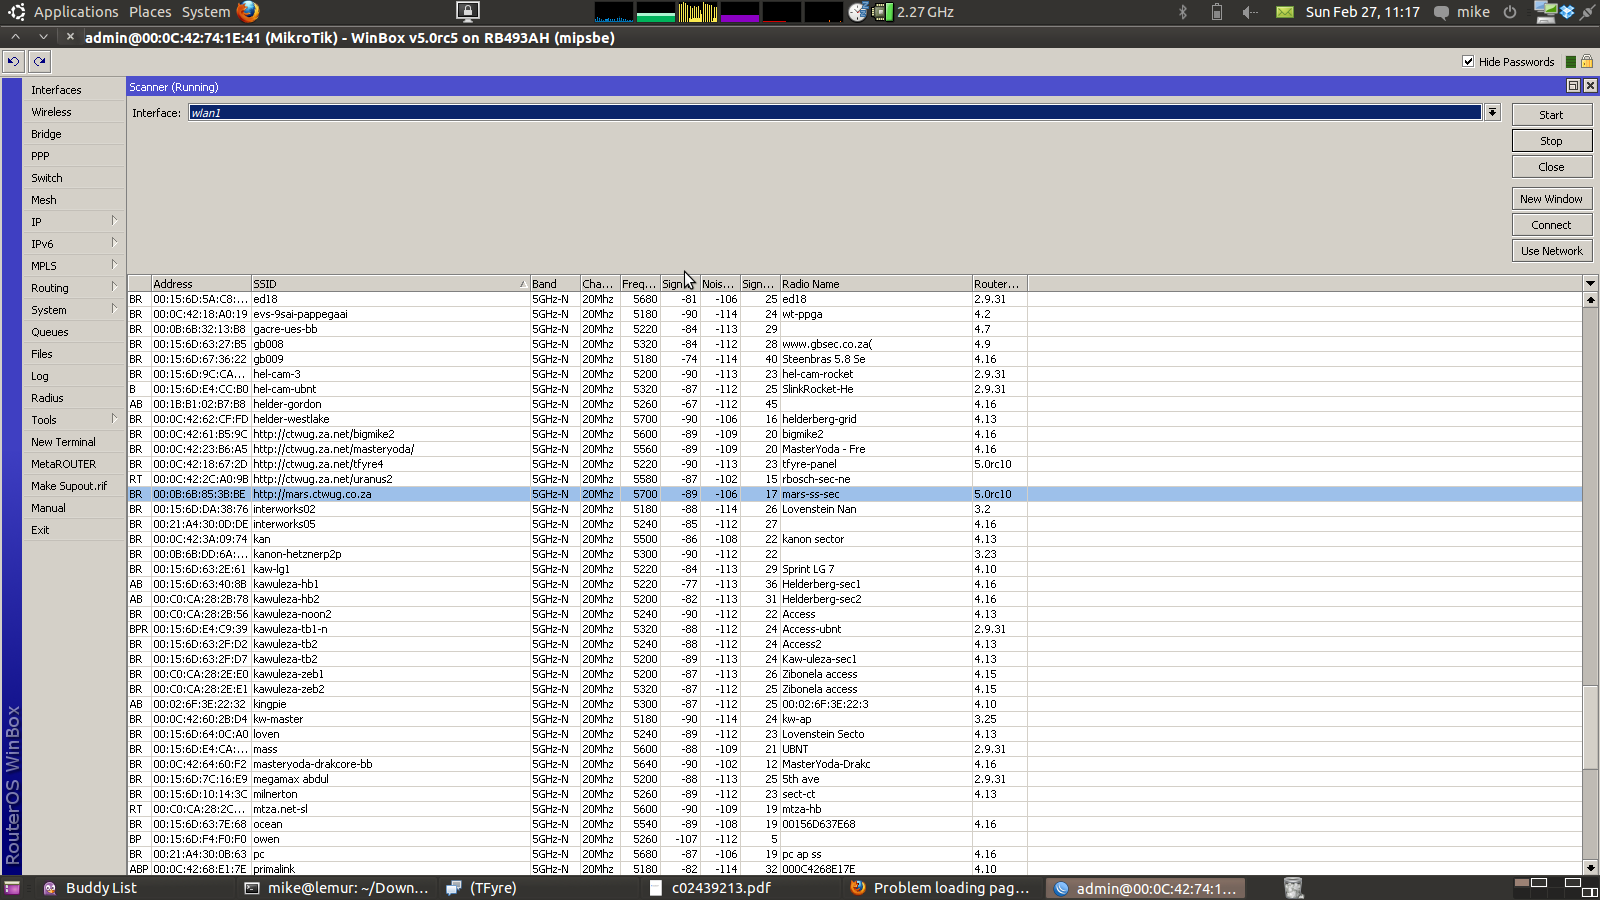Click the Interface wlan1 input field
The width and height of the screenshot is (1600, 900).
835,112
